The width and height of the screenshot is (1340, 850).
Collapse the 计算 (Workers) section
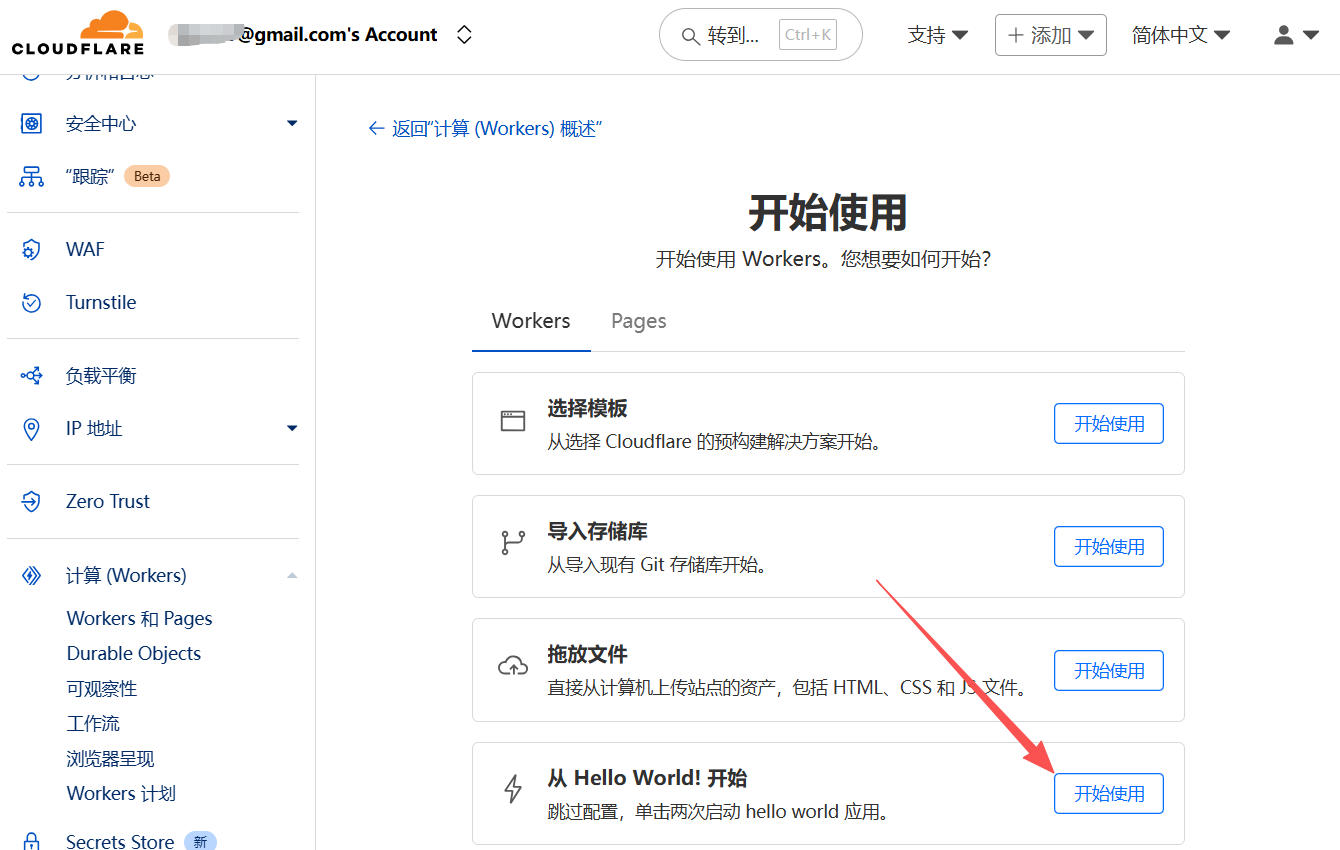tap(292, 576)
